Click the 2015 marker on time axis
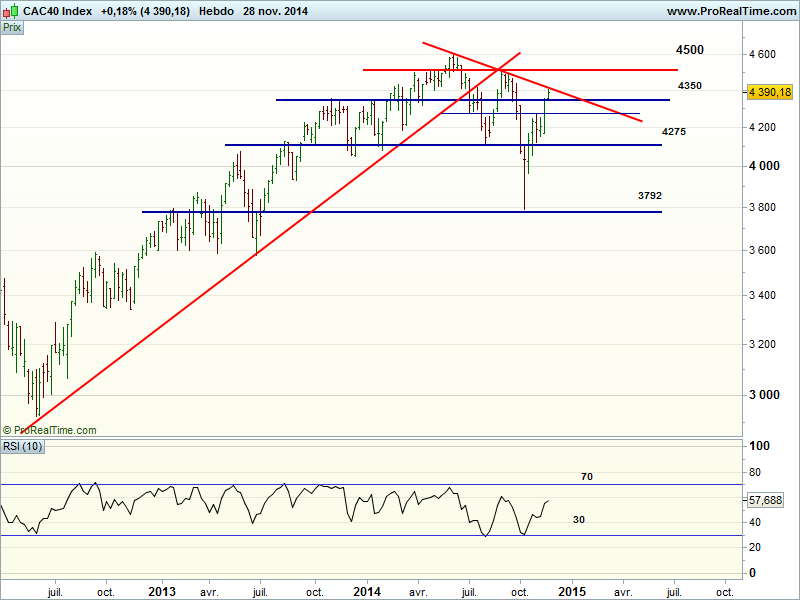The height and width of the screenshot is (600, 800). 571,591
